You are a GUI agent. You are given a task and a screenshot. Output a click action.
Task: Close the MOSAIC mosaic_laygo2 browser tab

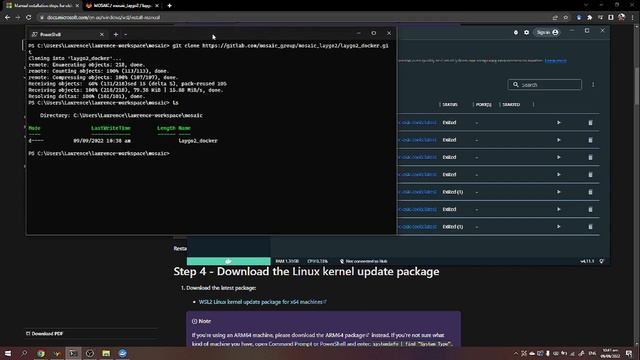coord(157,6)
